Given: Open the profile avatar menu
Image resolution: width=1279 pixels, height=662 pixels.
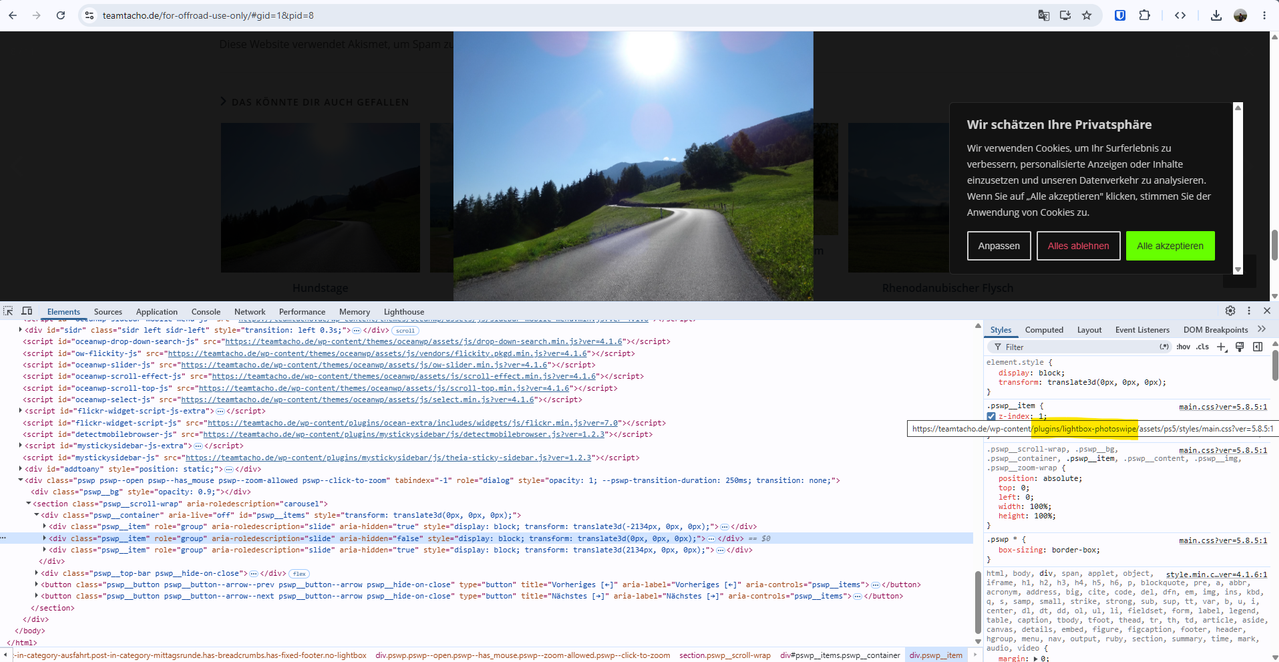Looking at the screenshot, I should [1240, 16].
